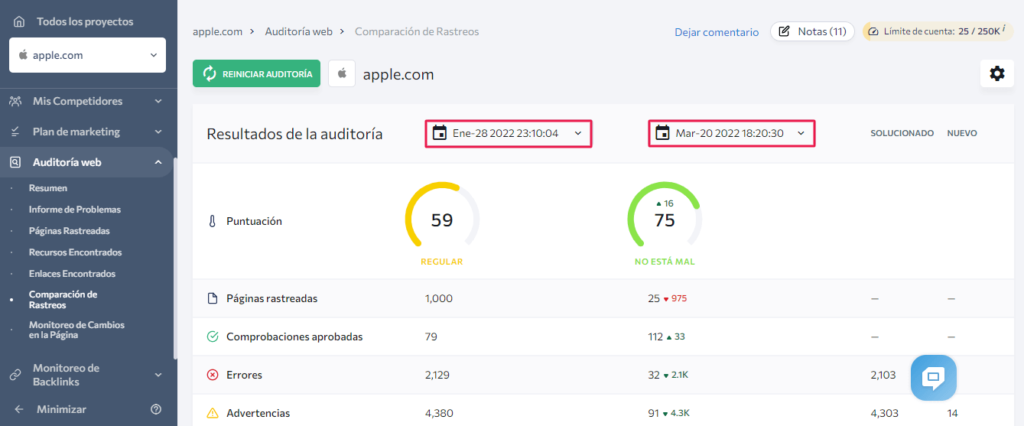
Task: Select Recursos Encontrados in sidebar
Action: [x=75, y=252]
